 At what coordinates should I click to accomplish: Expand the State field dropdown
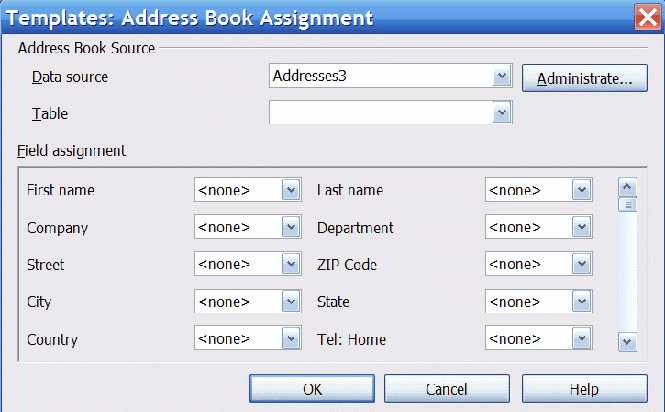pos(581,302)
